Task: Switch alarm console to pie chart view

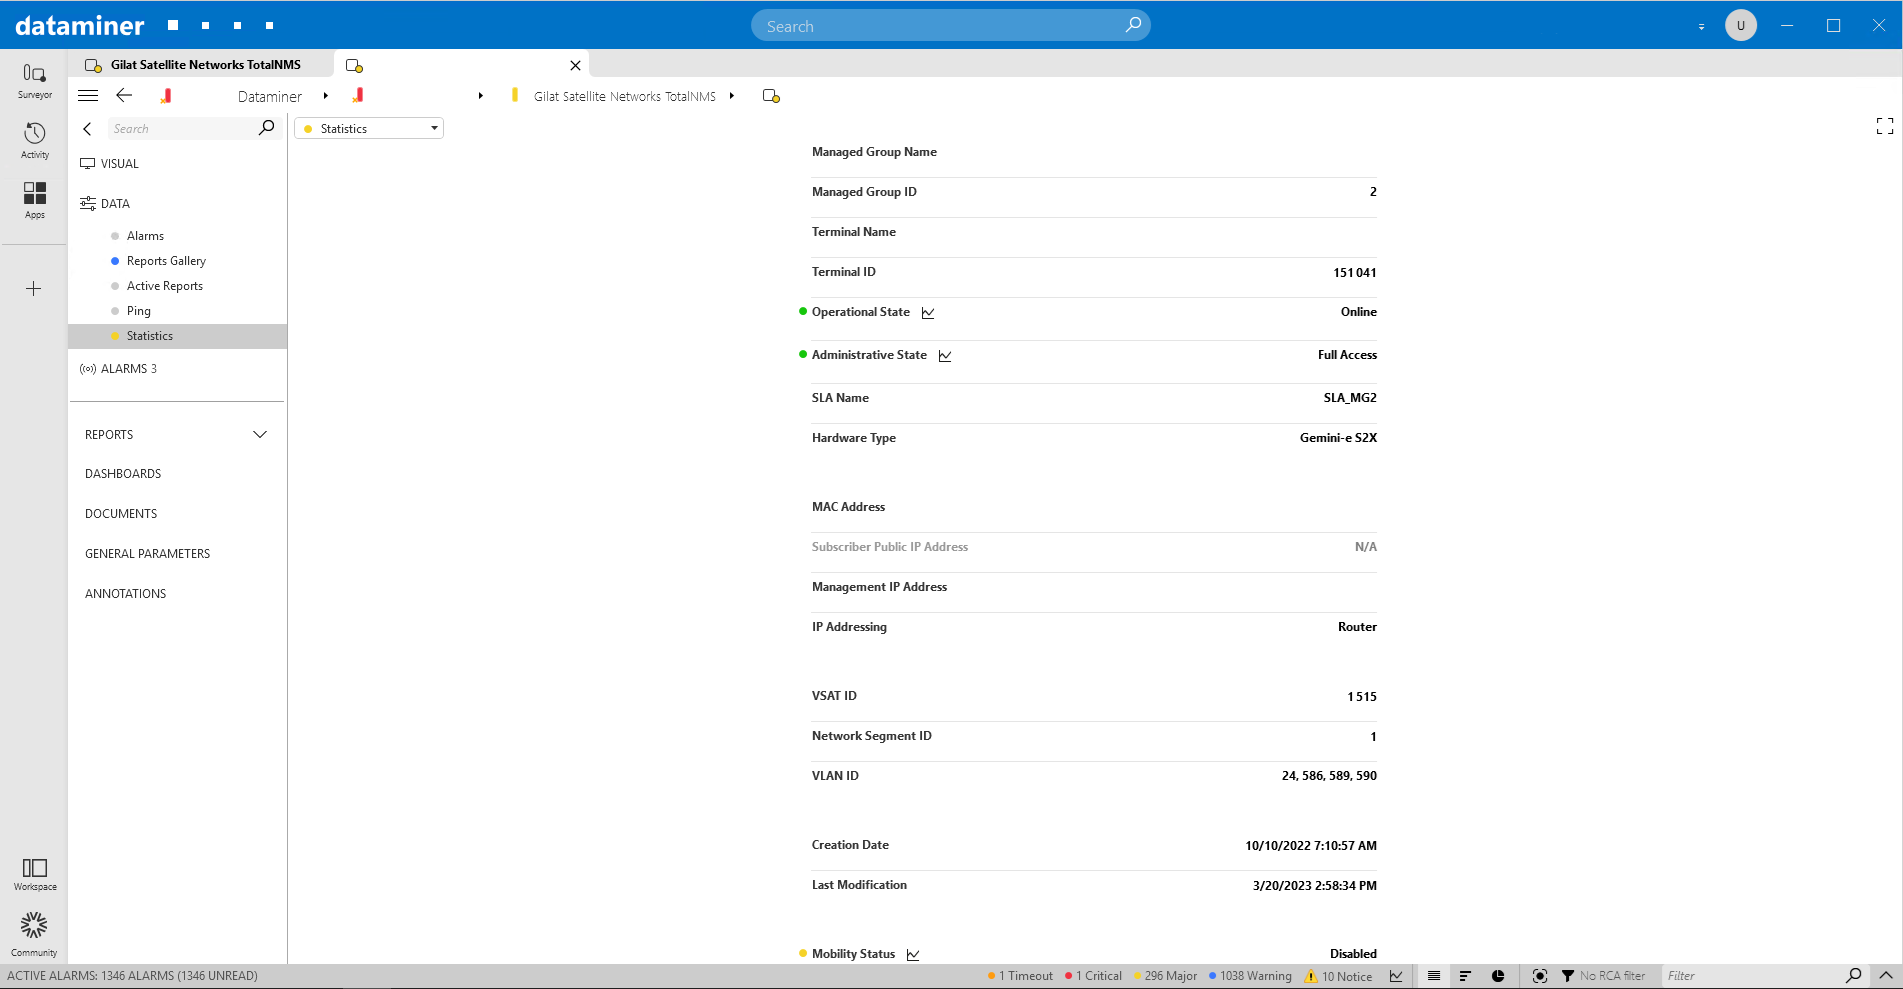Action: click(x=1498, y=976)
